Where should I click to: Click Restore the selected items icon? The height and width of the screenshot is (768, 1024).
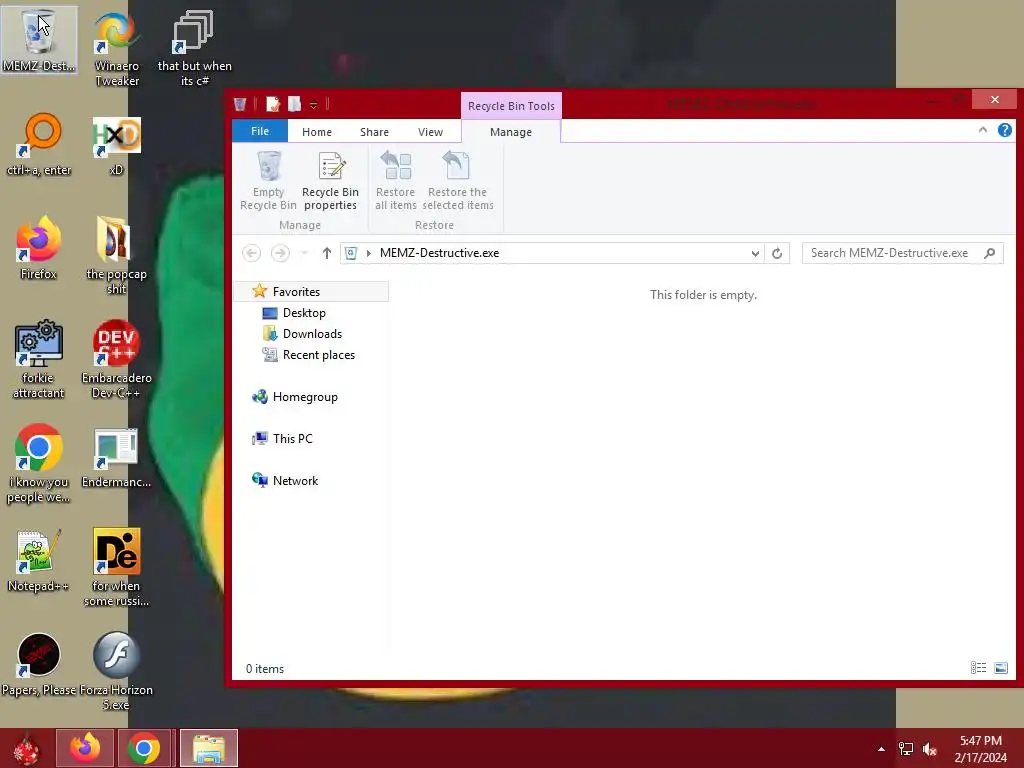click(x=457, y=180)
